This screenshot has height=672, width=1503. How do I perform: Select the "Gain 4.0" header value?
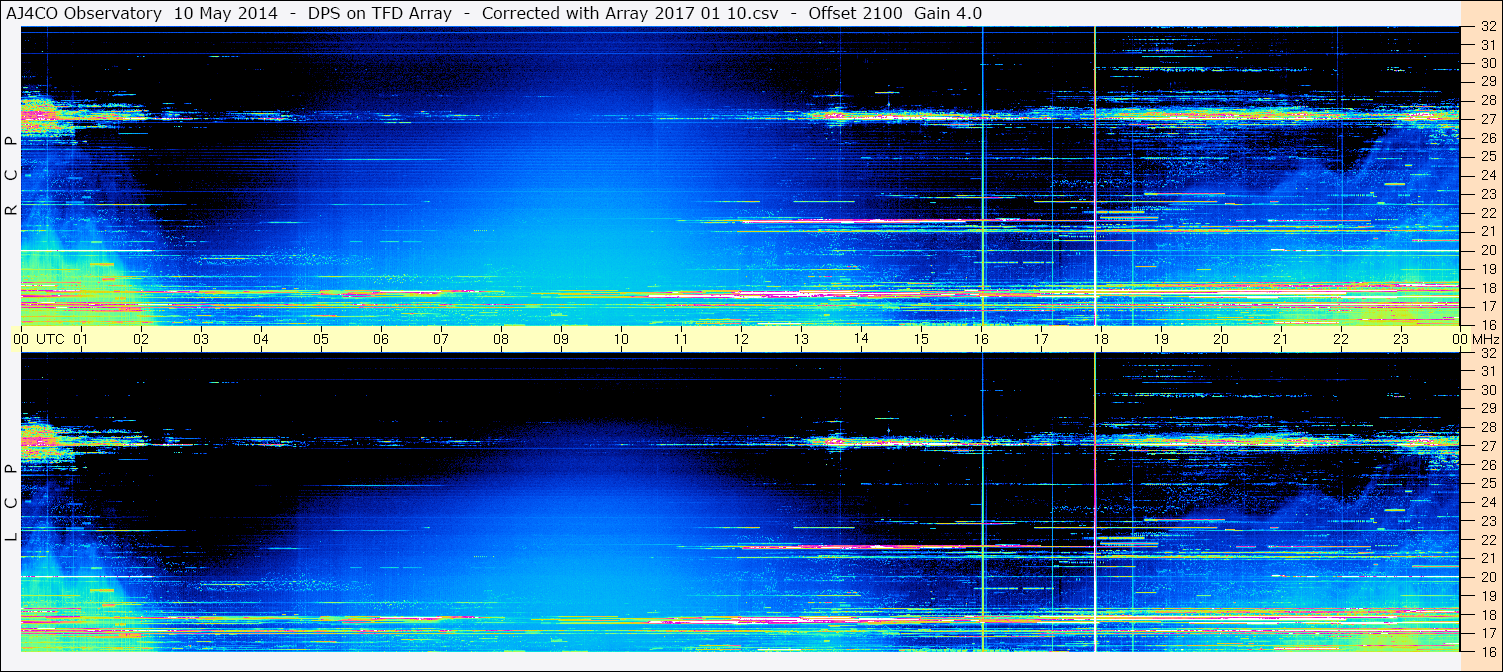point(948,14)
